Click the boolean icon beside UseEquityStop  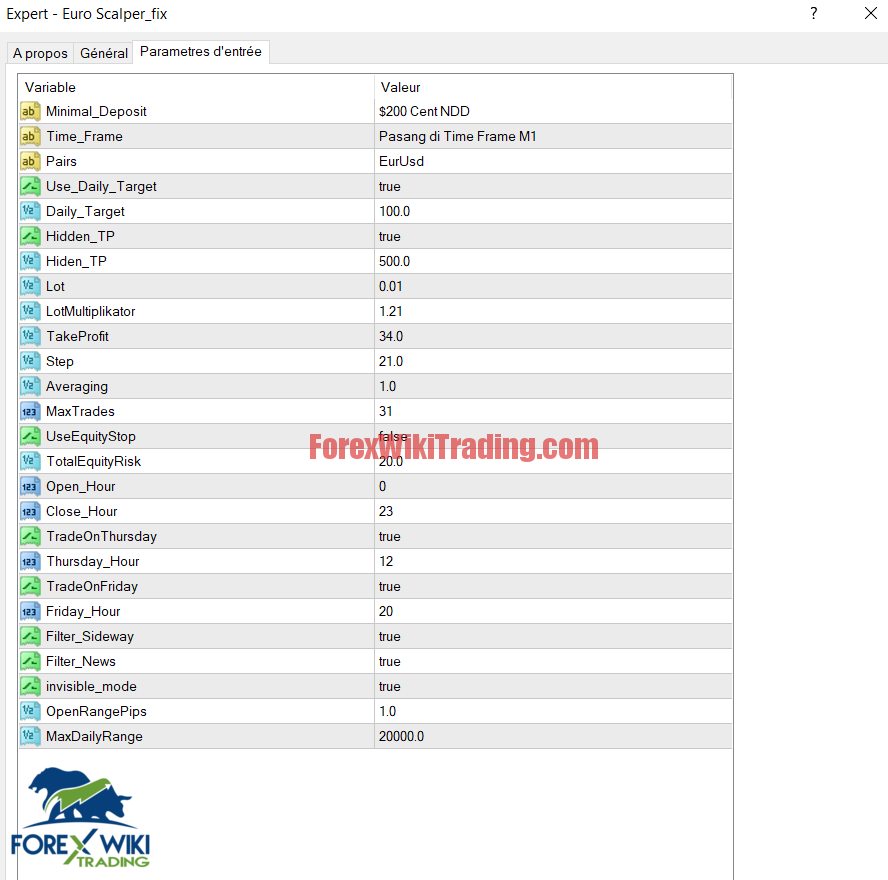coord(30,436)
